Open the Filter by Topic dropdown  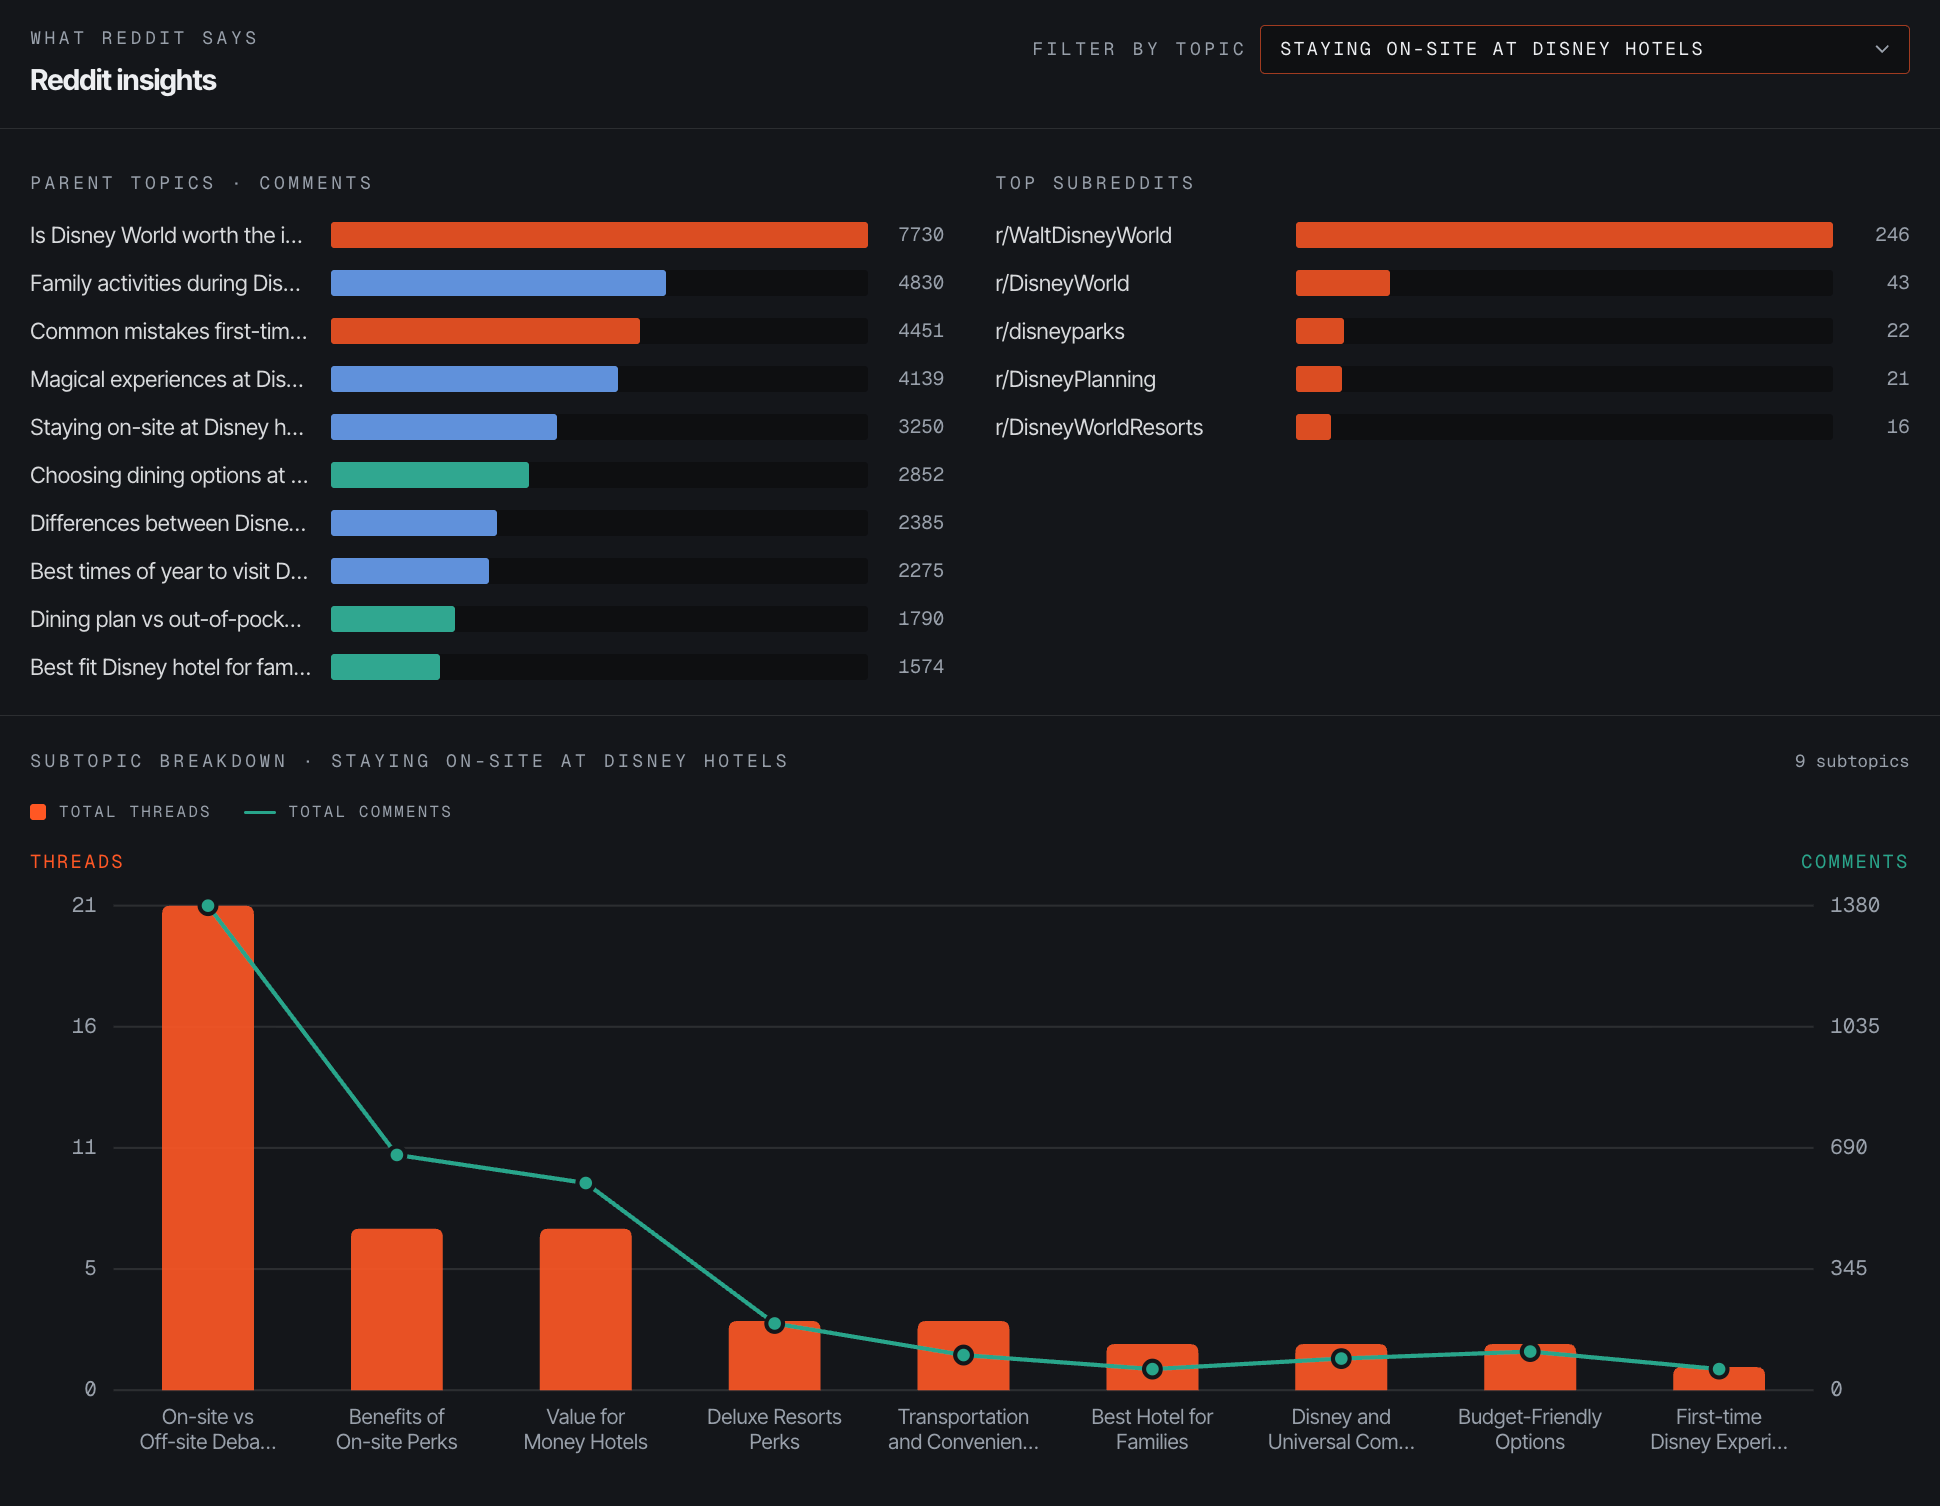point(1584,49)
